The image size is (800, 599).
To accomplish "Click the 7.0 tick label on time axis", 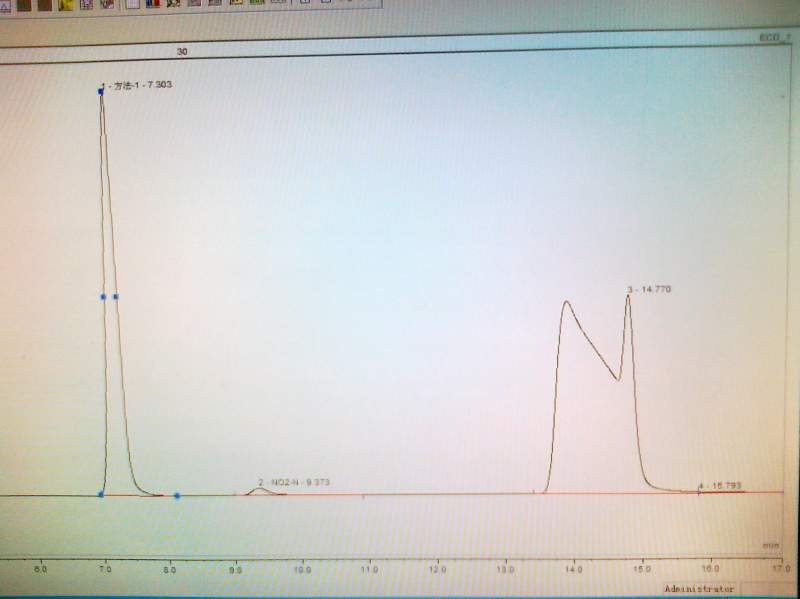I will click(105, 568).
